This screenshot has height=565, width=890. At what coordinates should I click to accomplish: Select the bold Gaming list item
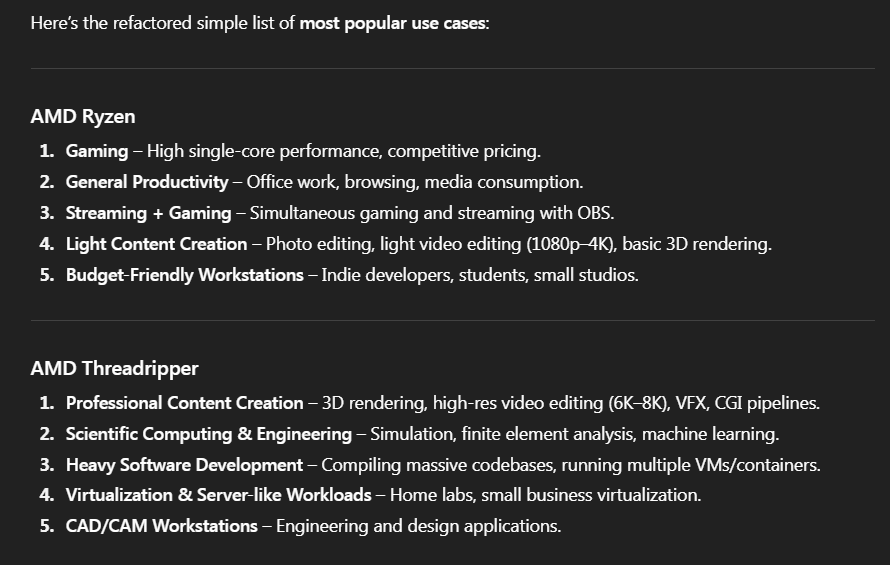(97, 151)
